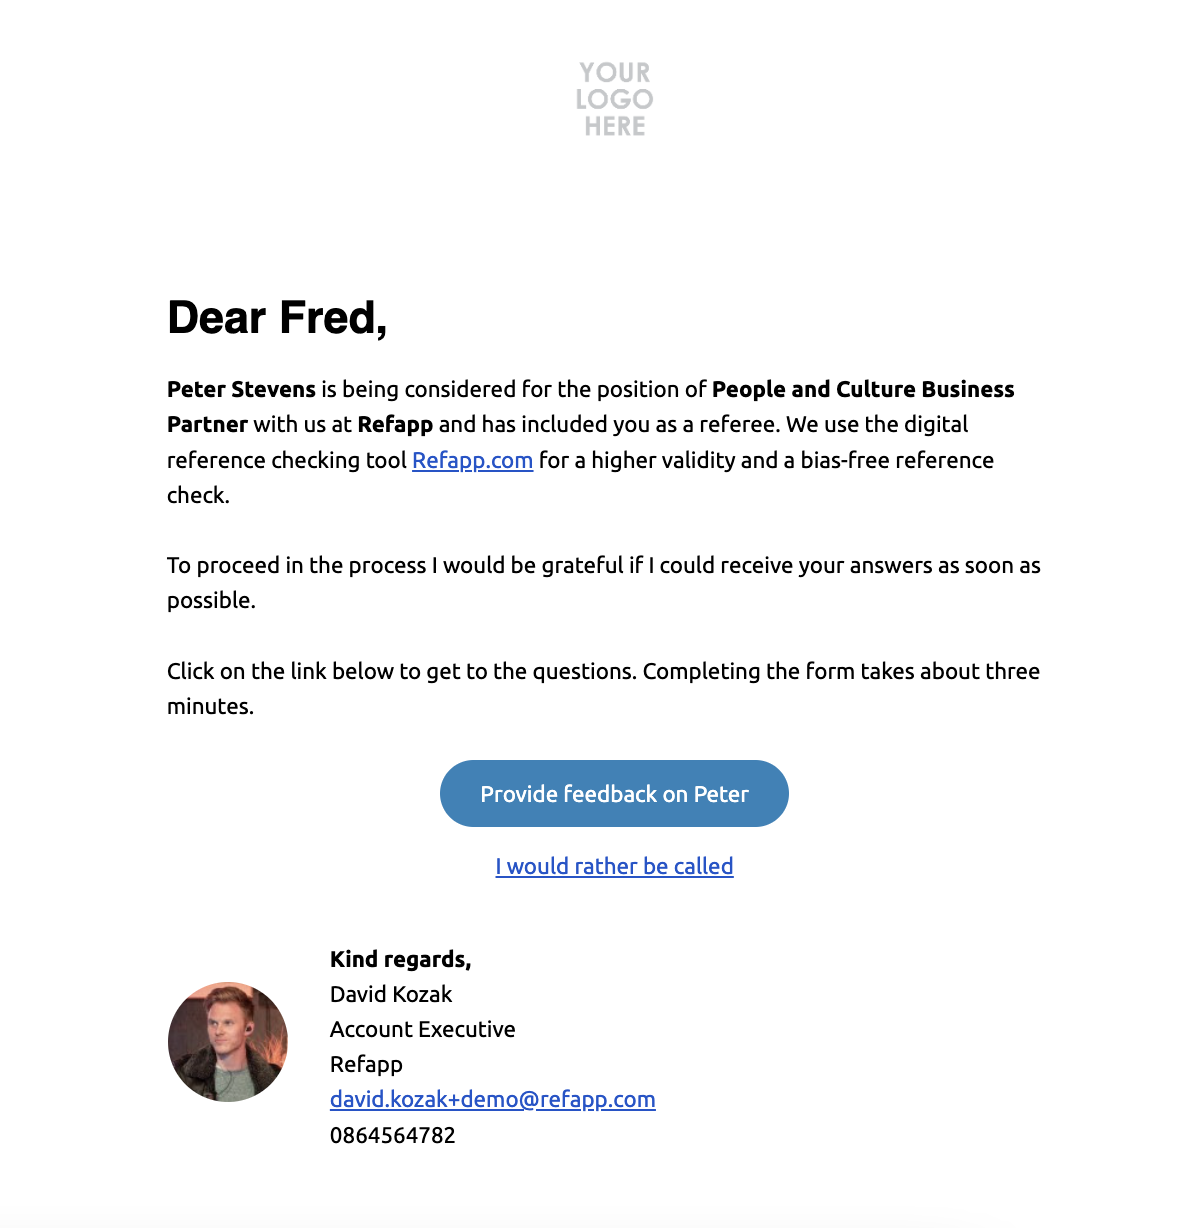This screenshot has height=1228, width=1194.
Task: Click the word "possible." in the second paragraph
Action: [x=211, y=600]
